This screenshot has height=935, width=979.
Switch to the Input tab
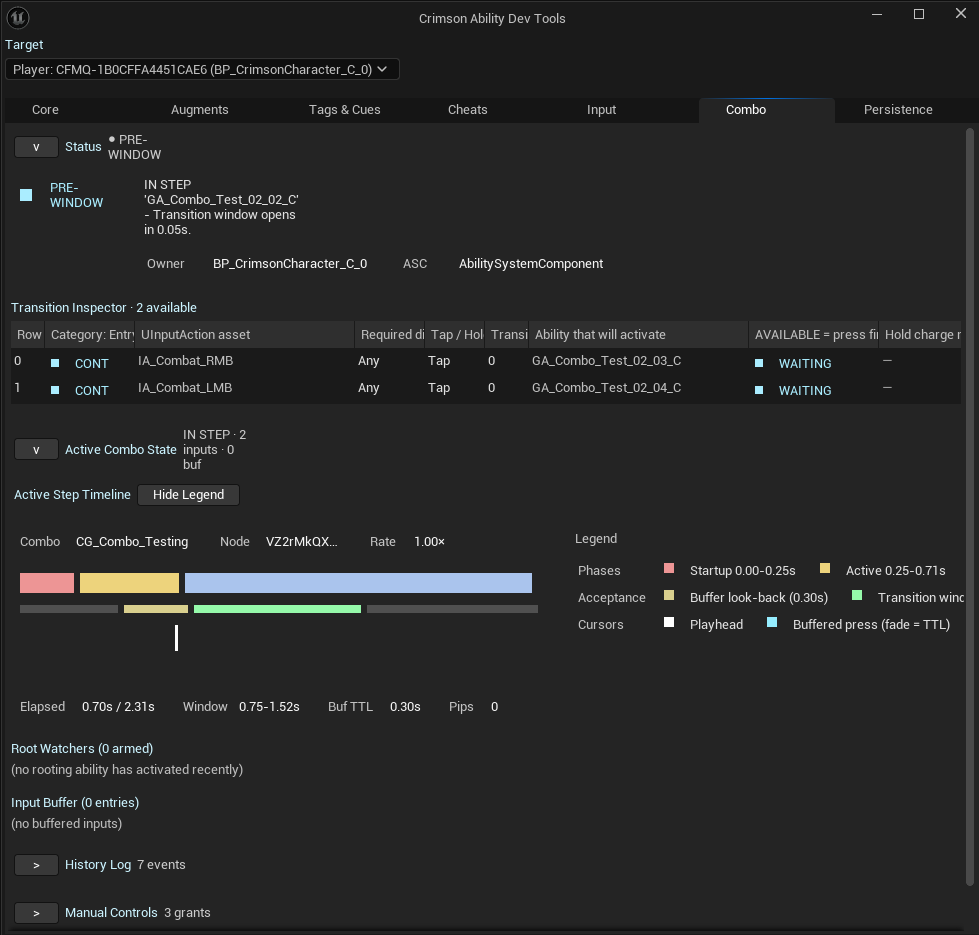[601, 110]
